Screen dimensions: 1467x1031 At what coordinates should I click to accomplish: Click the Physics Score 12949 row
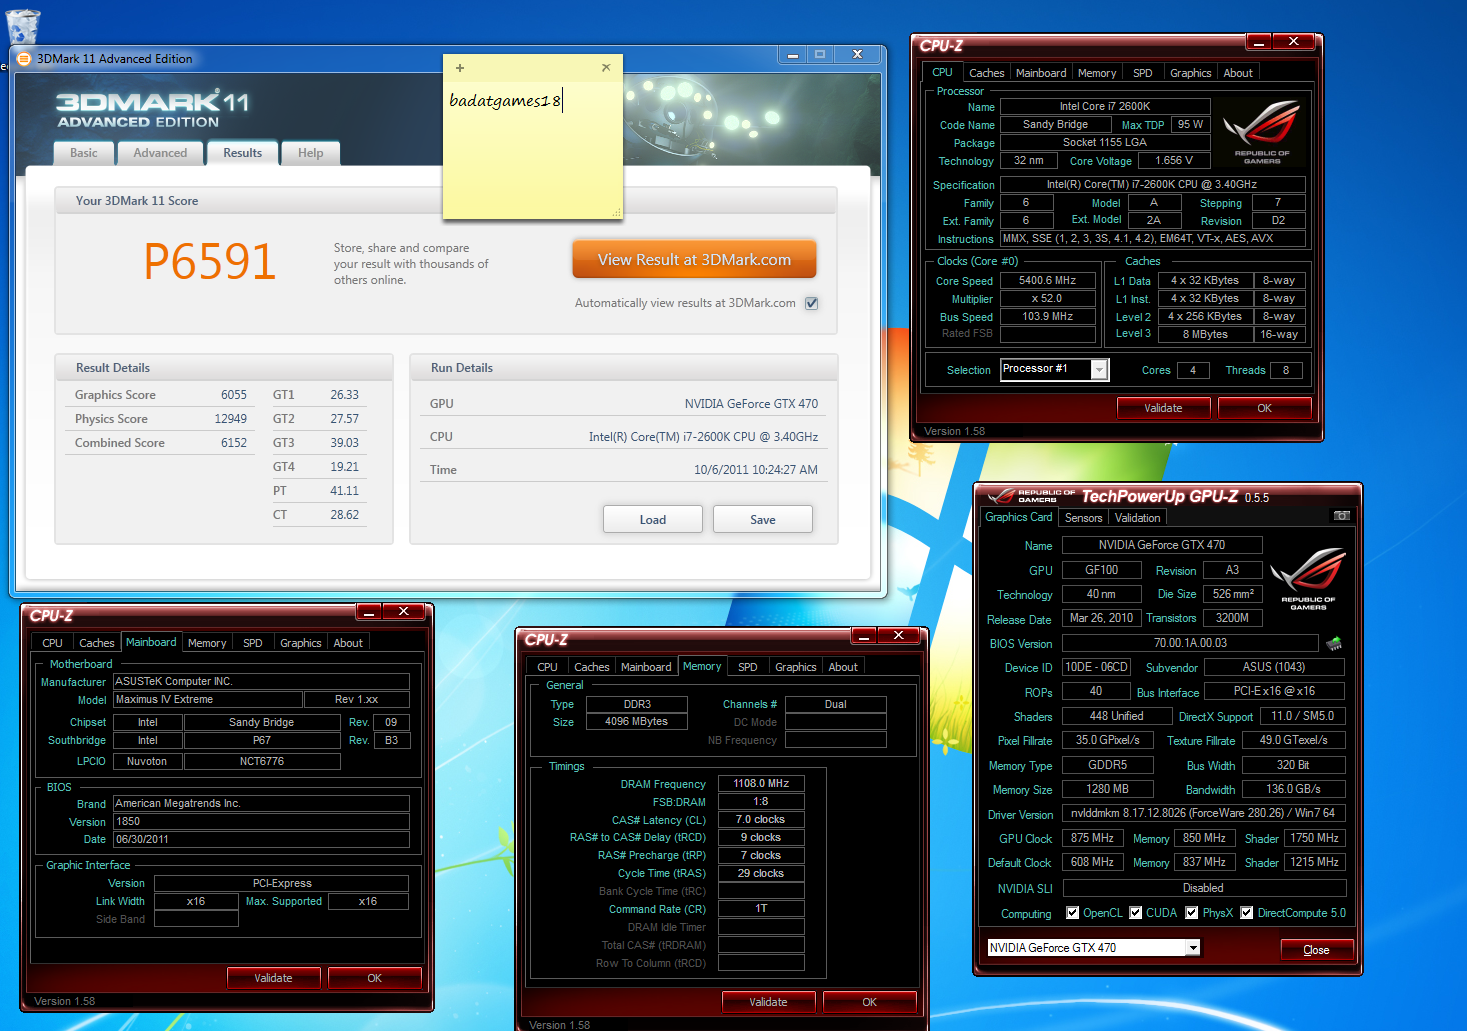(160, 419)
